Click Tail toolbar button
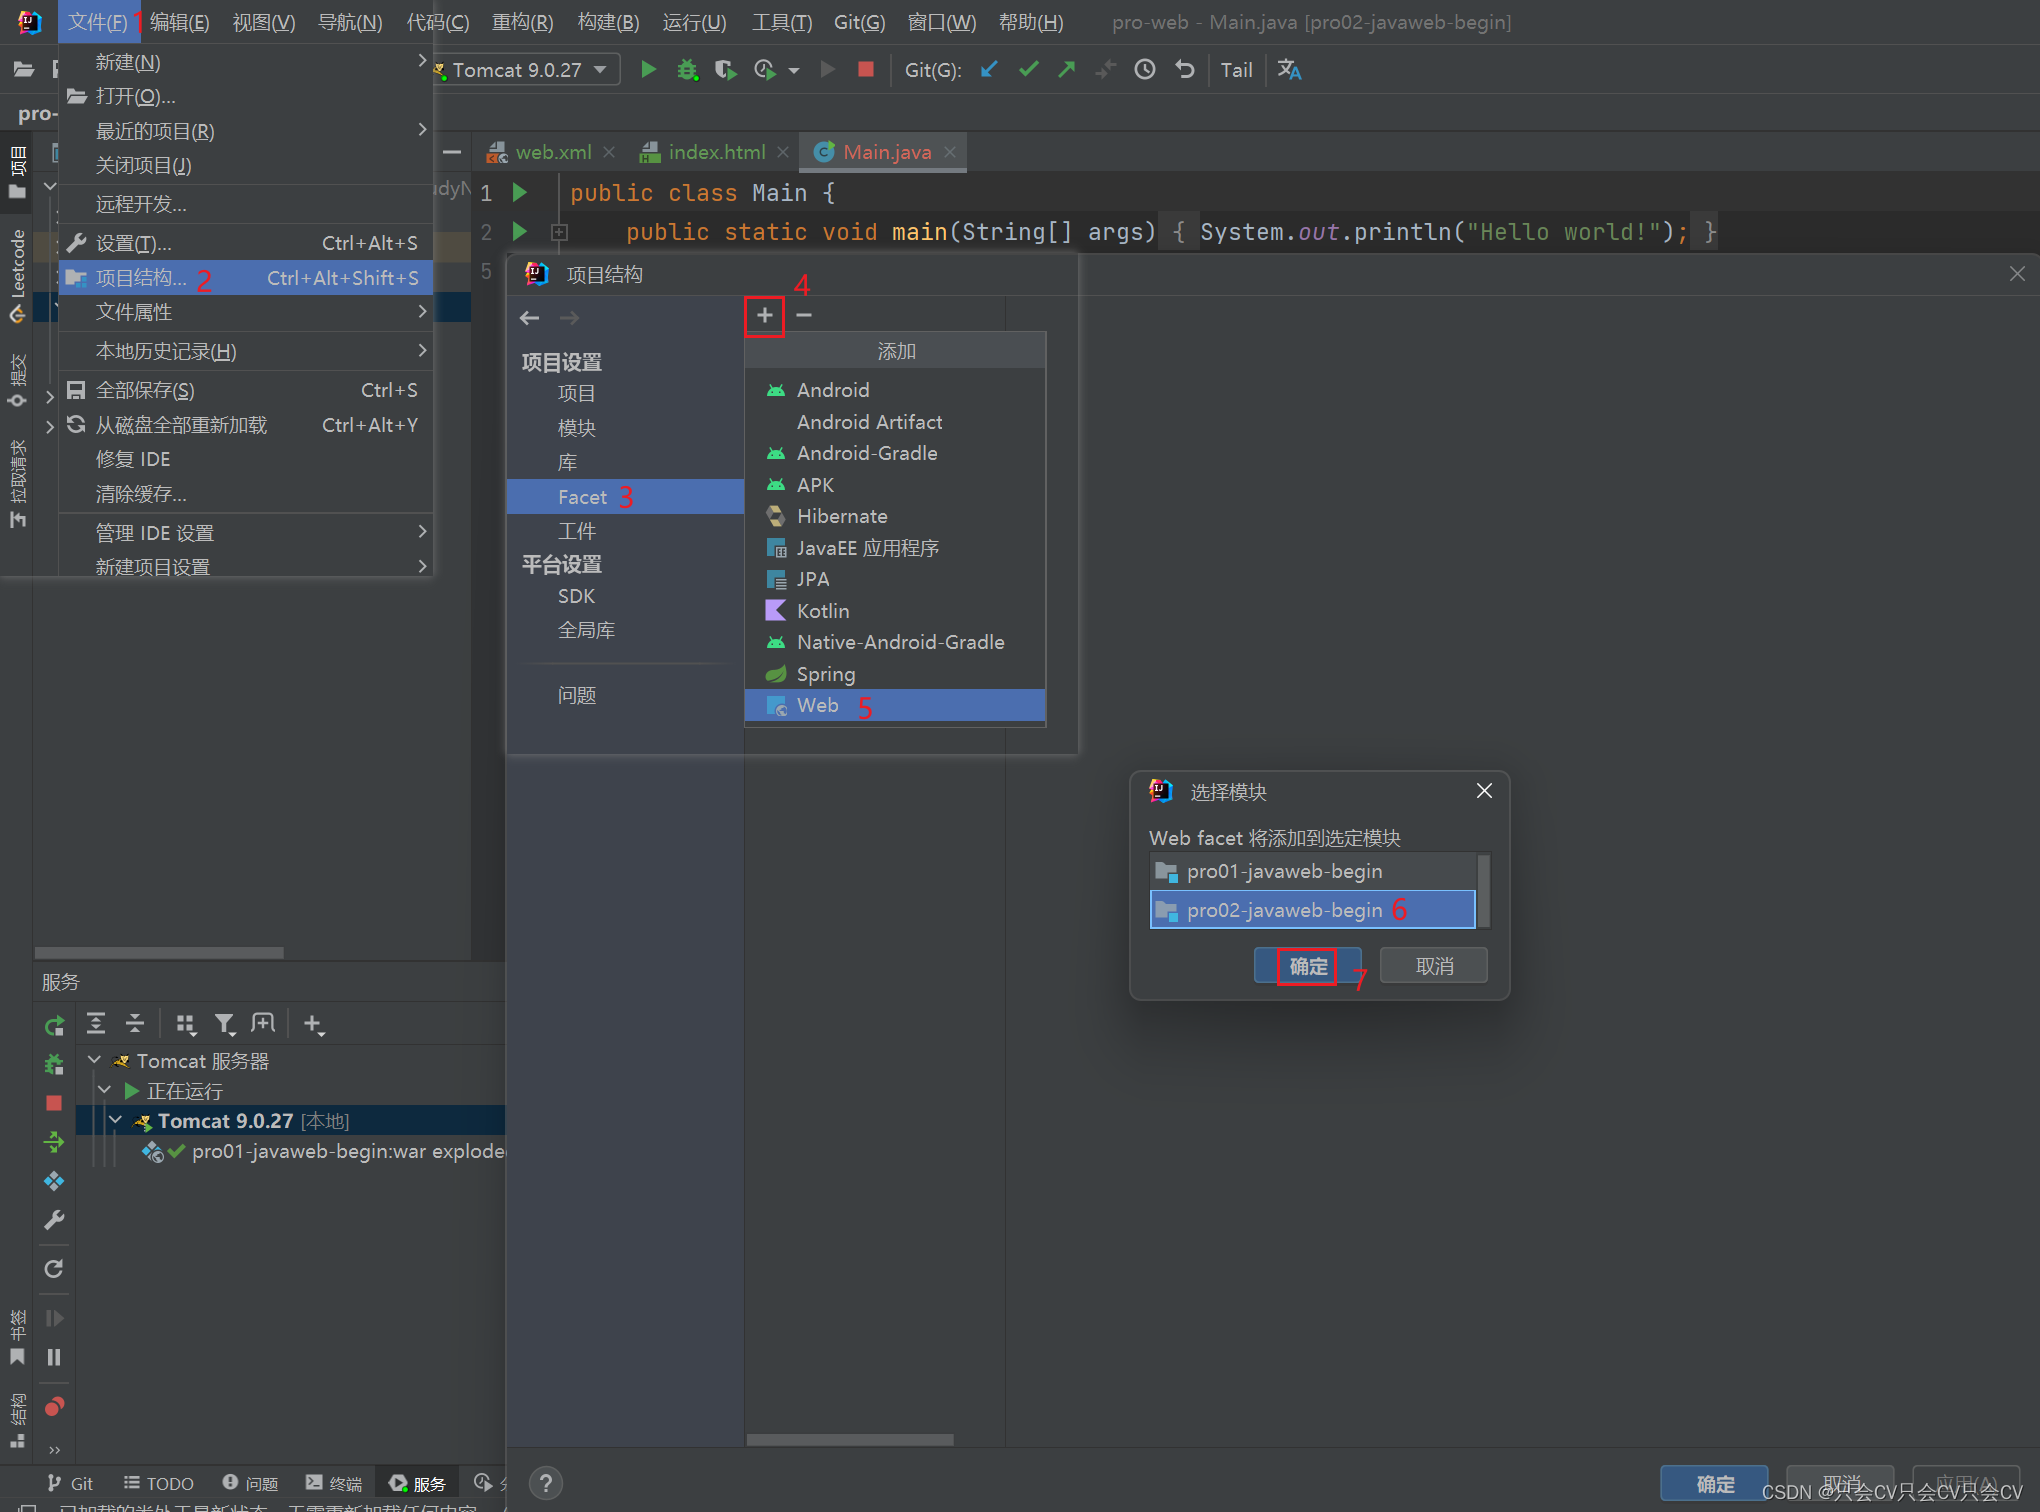2040x1512 pixels. [x=1236, y=69]
